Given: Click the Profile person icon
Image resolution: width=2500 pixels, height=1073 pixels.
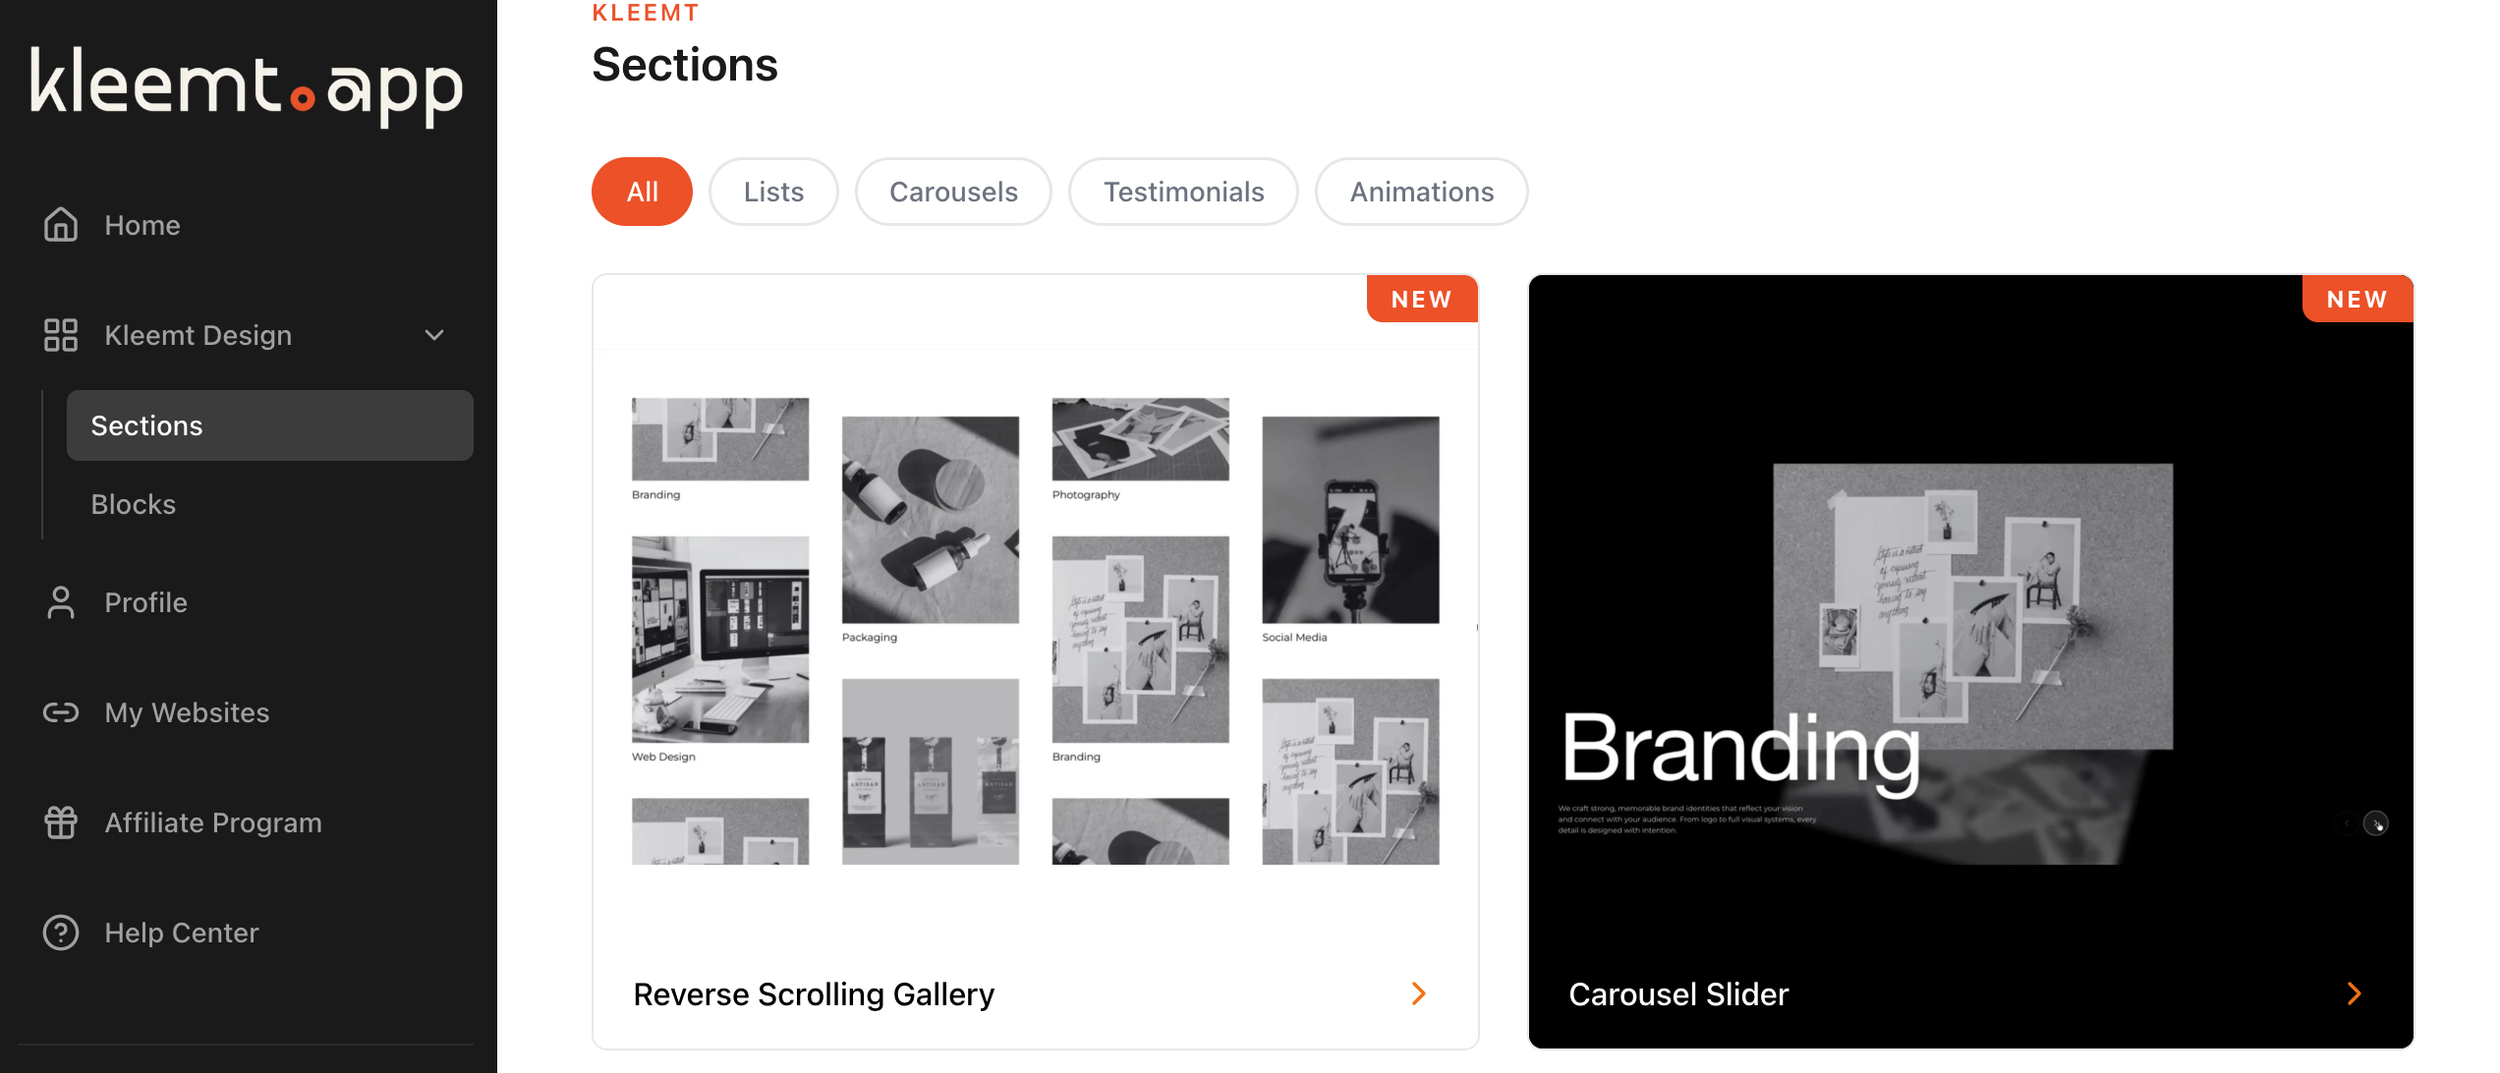Looking at the screenshot, I should pyautogui.click(x=61, y=602).
